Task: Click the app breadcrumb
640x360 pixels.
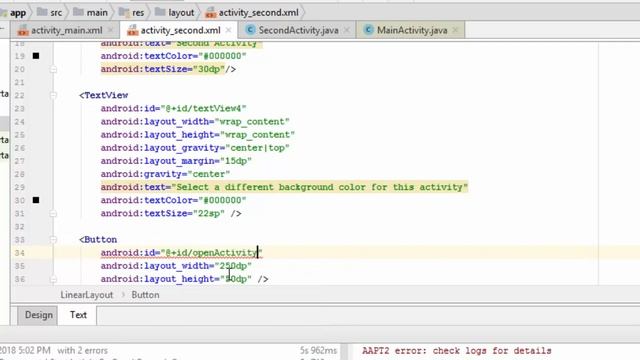Action: coord(18,13)
